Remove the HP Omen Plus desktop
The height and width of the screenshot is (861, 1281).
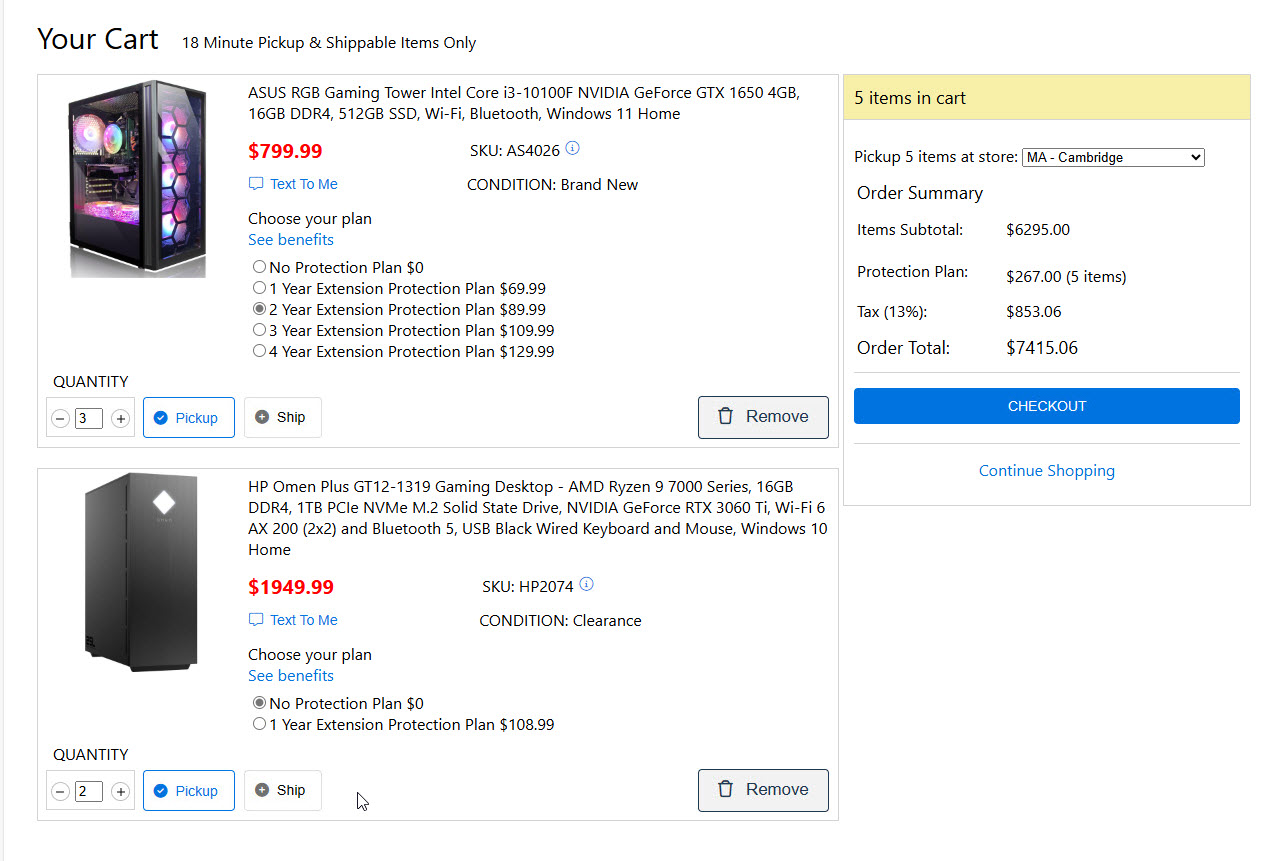click(763, 790)
